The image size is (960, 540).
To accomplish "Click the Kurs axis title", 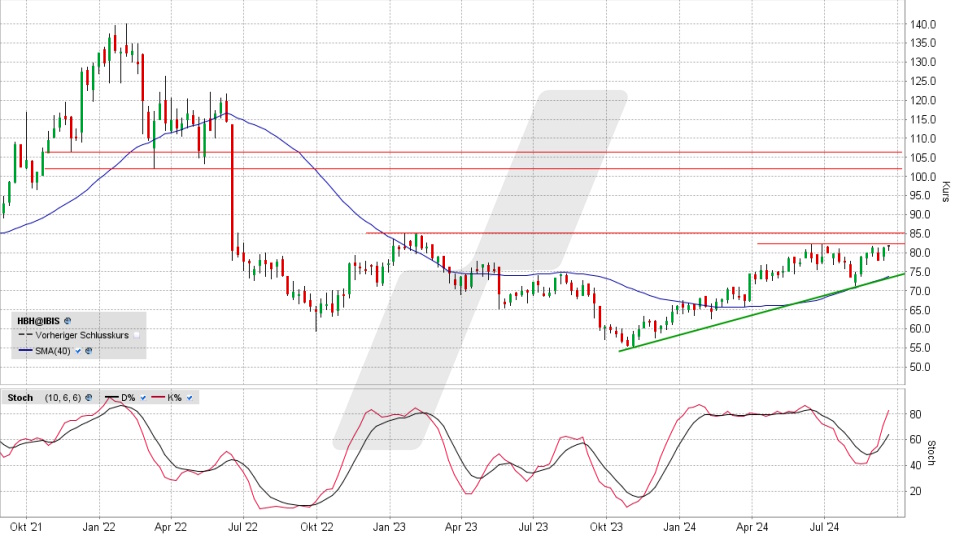I will [946, 192].
